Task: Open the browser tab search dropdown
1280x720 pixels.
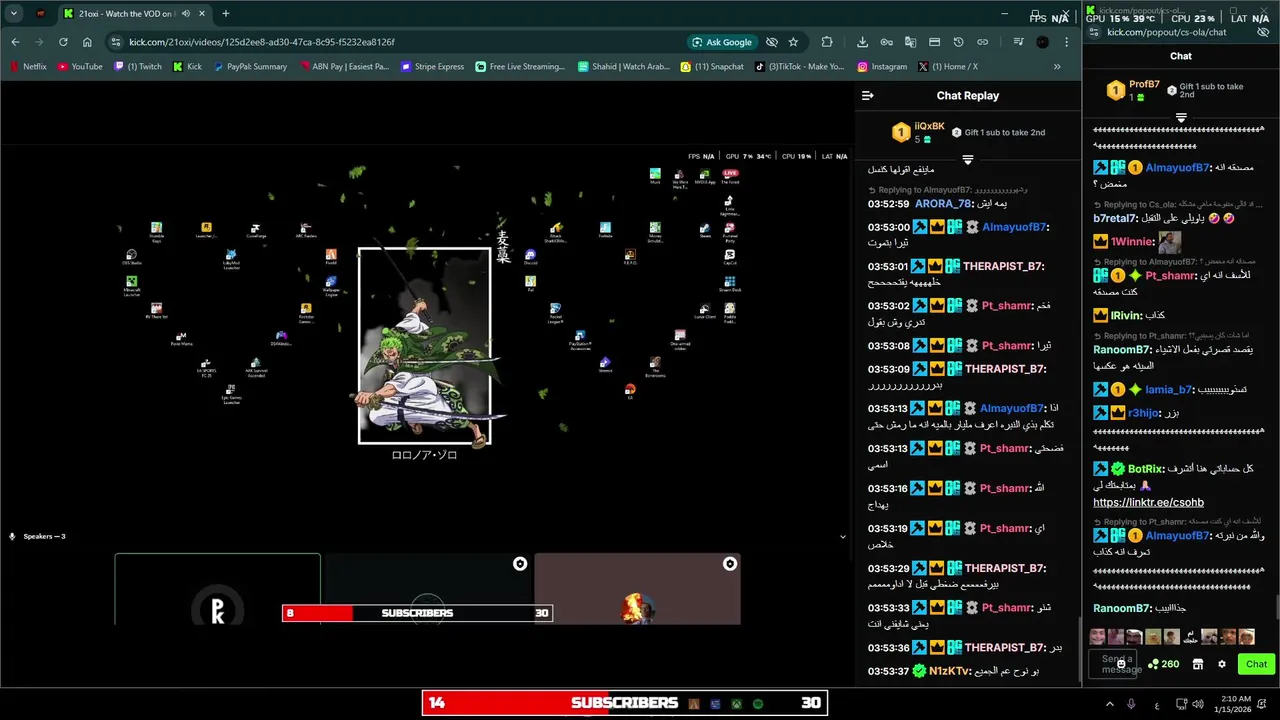Action: (x=13, y=14)
